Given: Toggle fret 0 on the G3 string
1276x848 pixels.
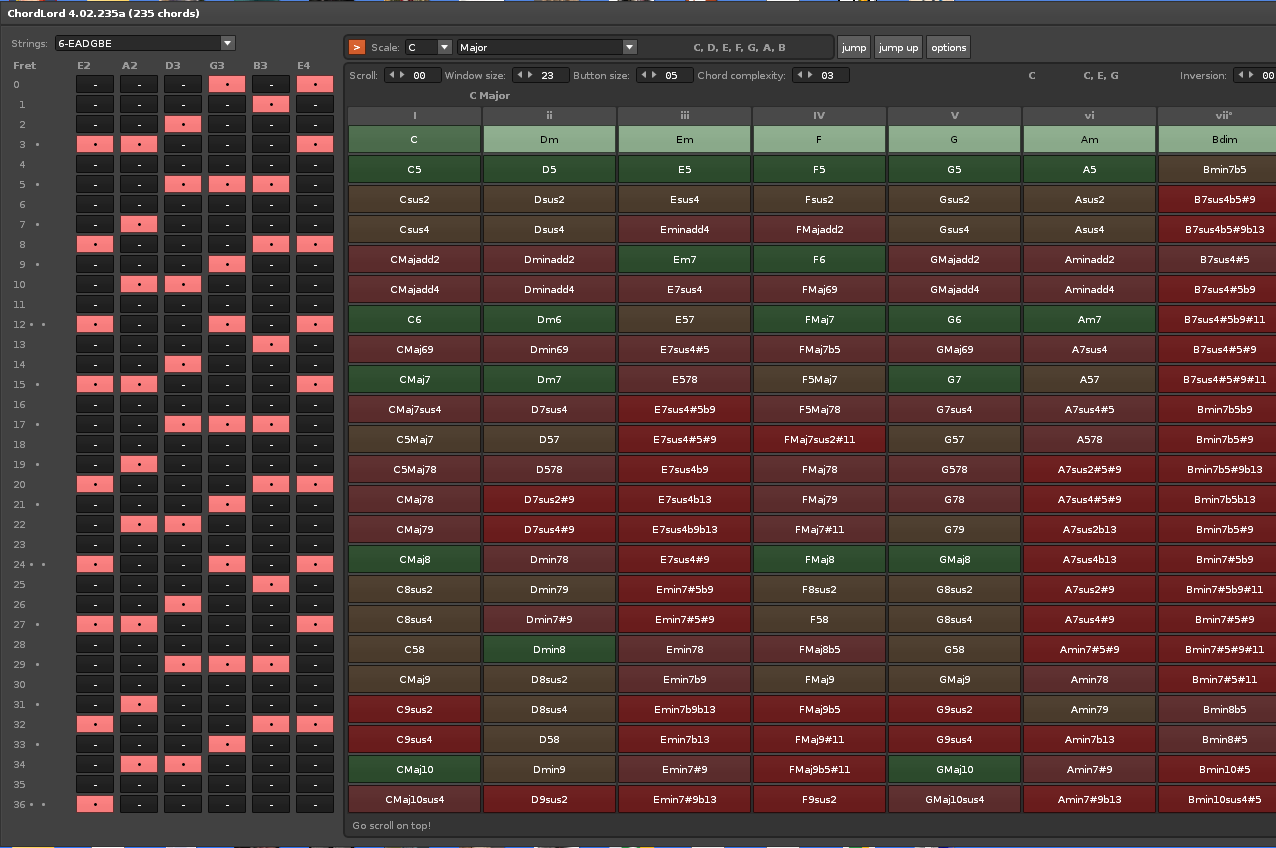Looking at the screenshot, I should coord(227,85).
